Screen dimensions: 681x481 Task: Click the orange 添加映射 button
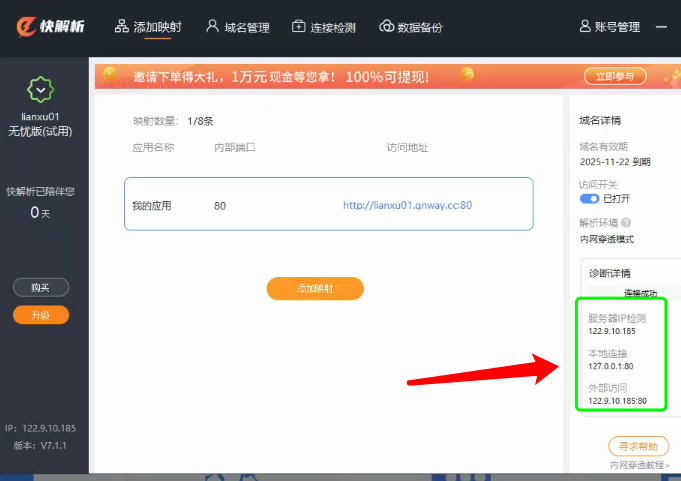coord(315,288)
